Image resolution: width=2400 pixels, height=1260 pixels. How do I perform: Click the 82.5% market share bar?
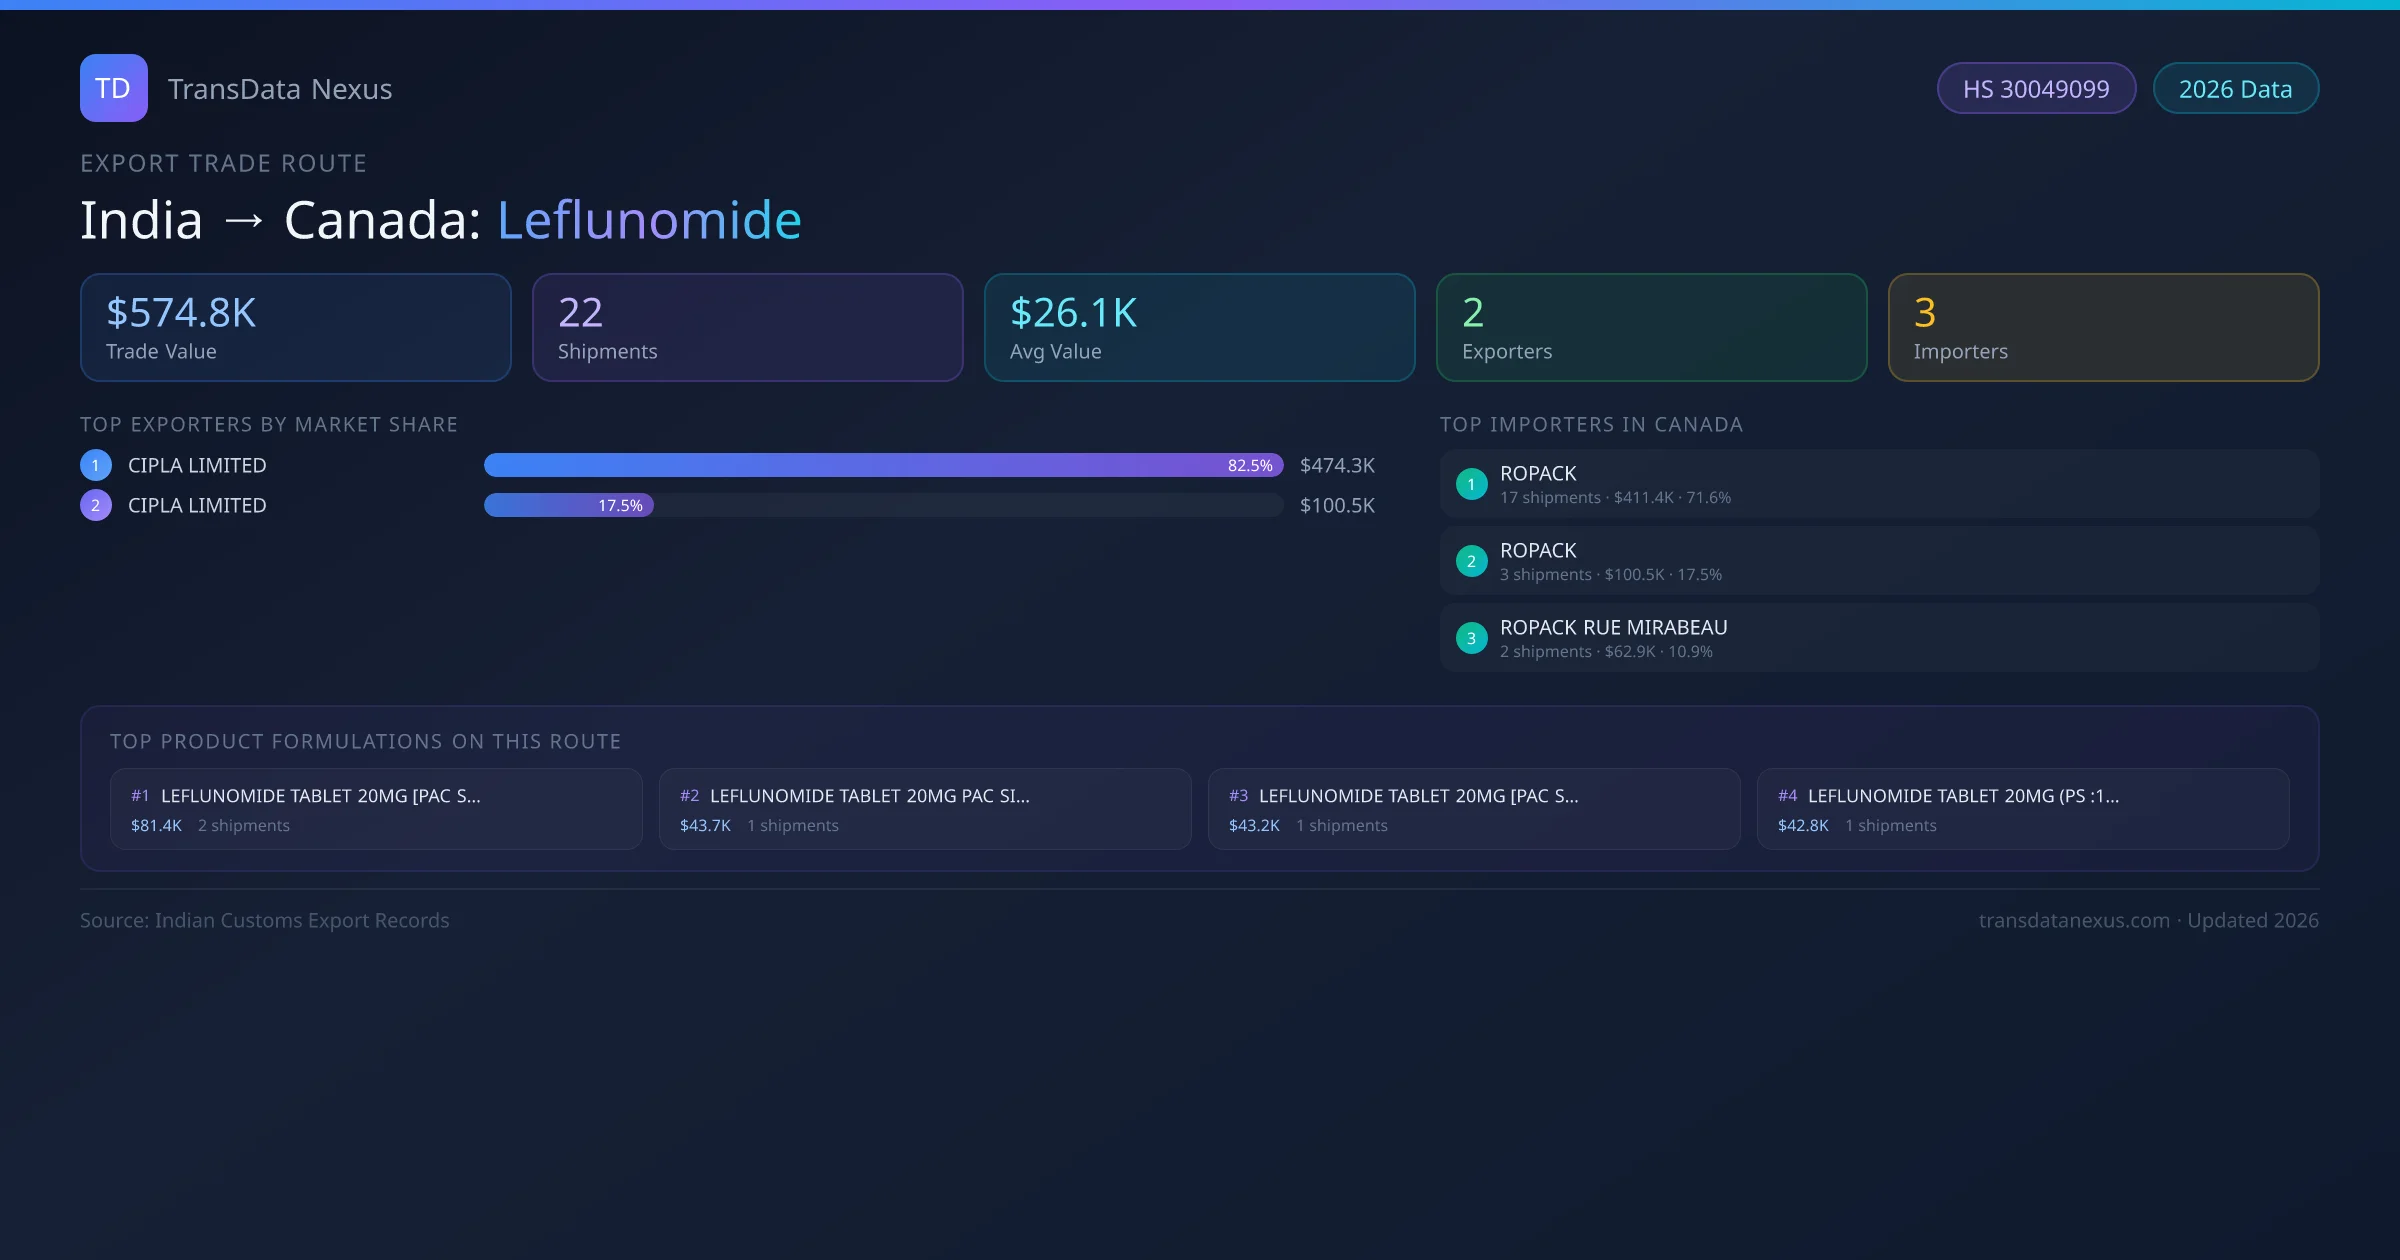click(883, 465)
